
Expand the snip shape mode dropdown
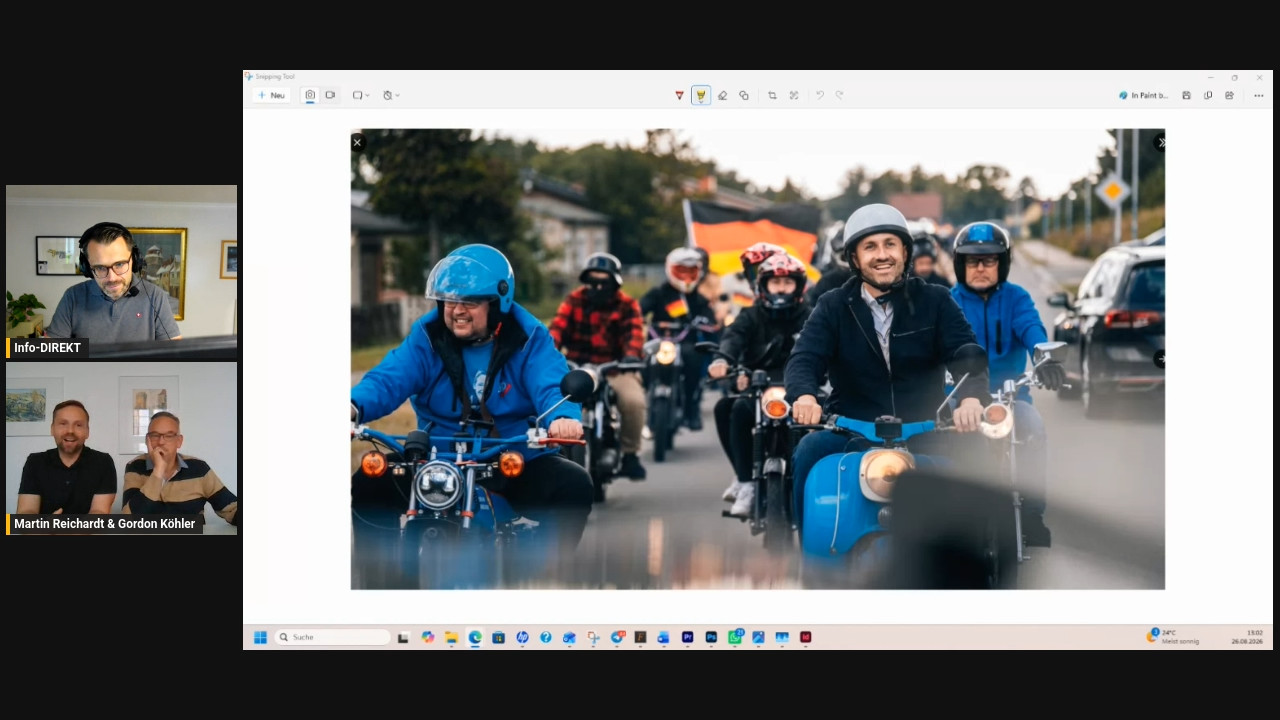coord(361,95)
